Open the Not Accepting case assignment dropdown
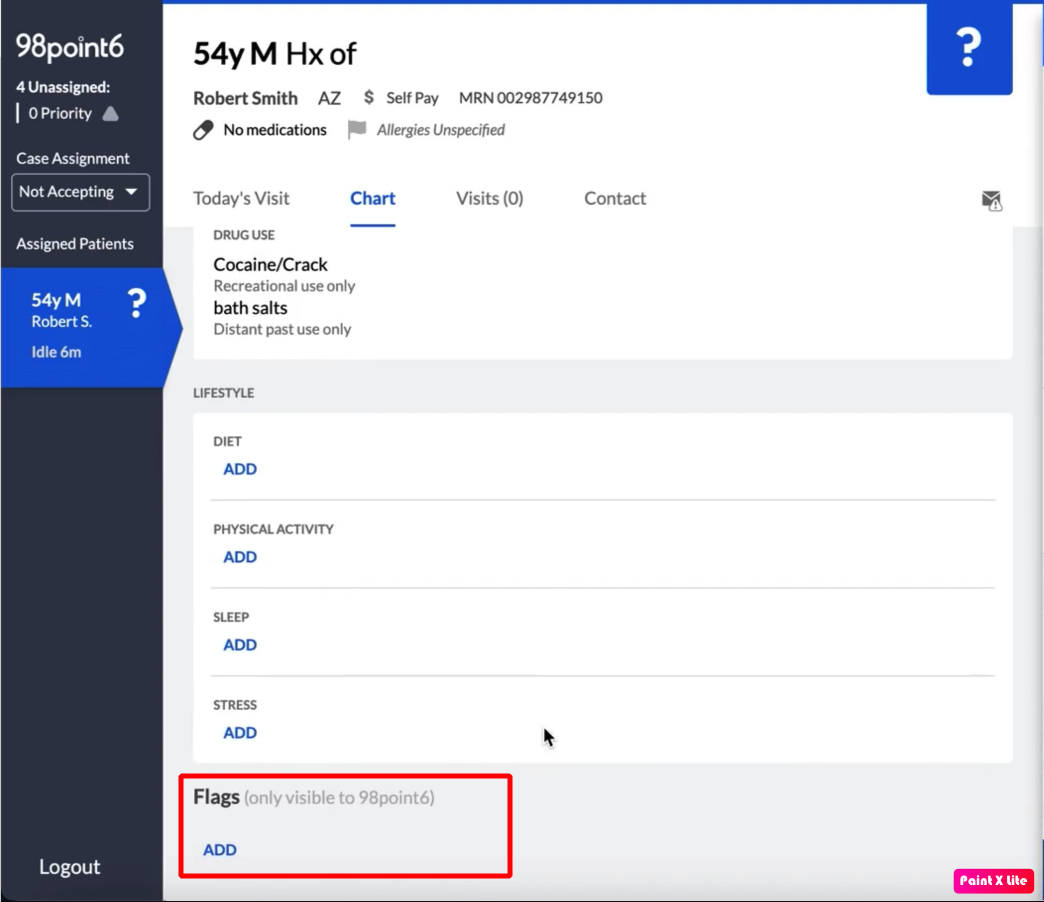The image size is (1044, 902). 80,192
